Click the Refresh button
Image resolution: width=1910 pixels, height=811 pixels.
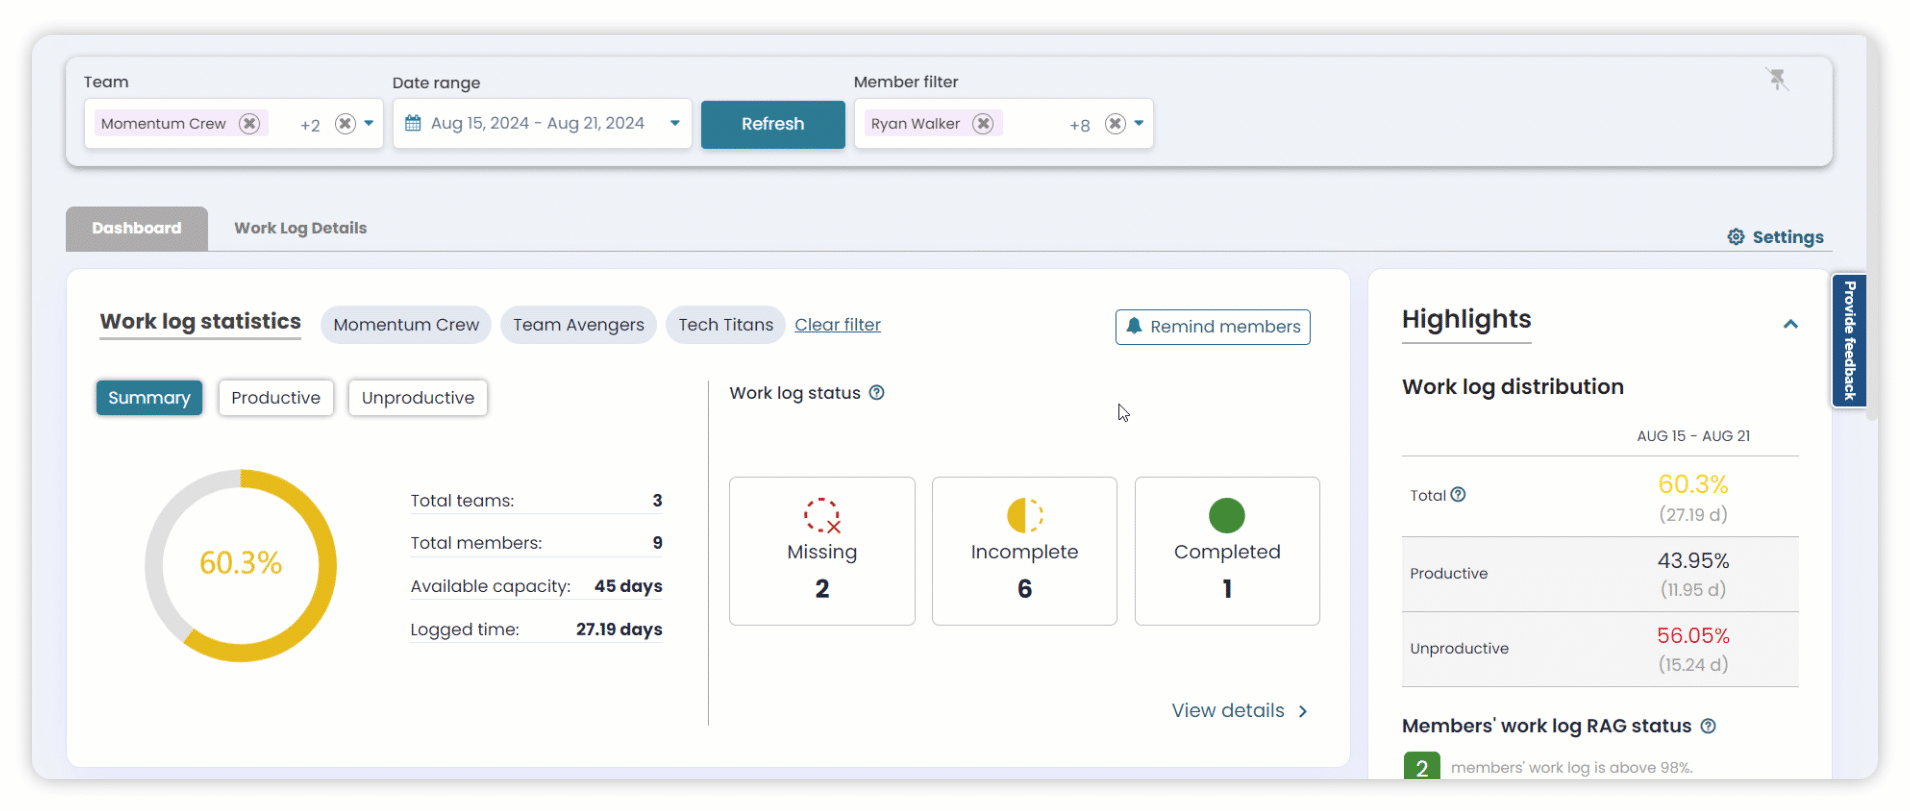pos(772,124)
